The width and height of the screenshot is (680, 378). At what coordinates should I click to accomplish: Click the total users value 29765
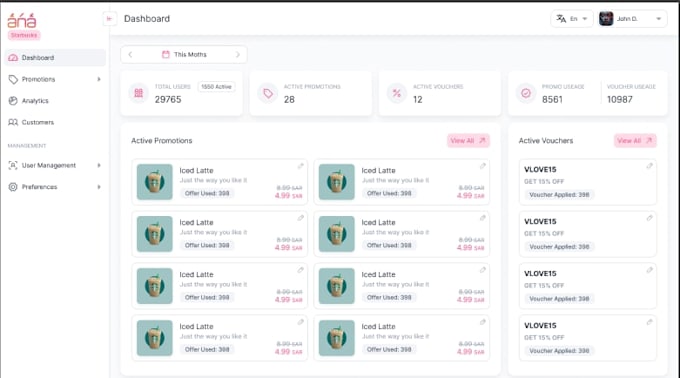(168, 100)
